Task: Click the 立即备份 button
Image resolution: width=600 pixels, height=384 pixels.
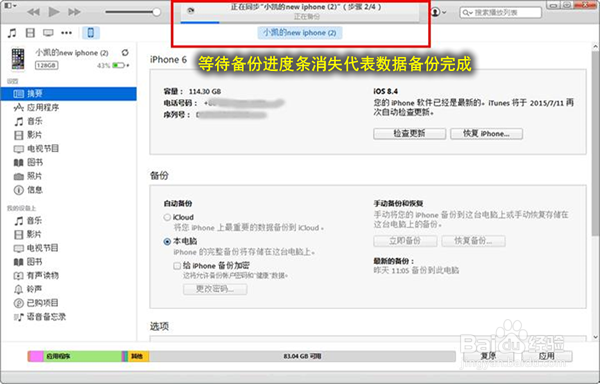Action: tap(405, 241)
